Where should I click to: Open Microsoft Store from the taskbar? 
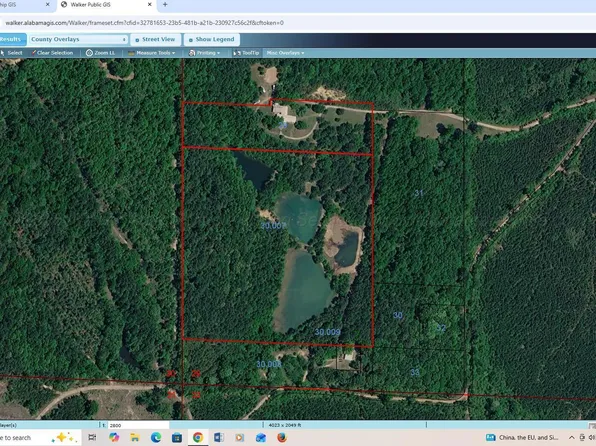(177, 438)
